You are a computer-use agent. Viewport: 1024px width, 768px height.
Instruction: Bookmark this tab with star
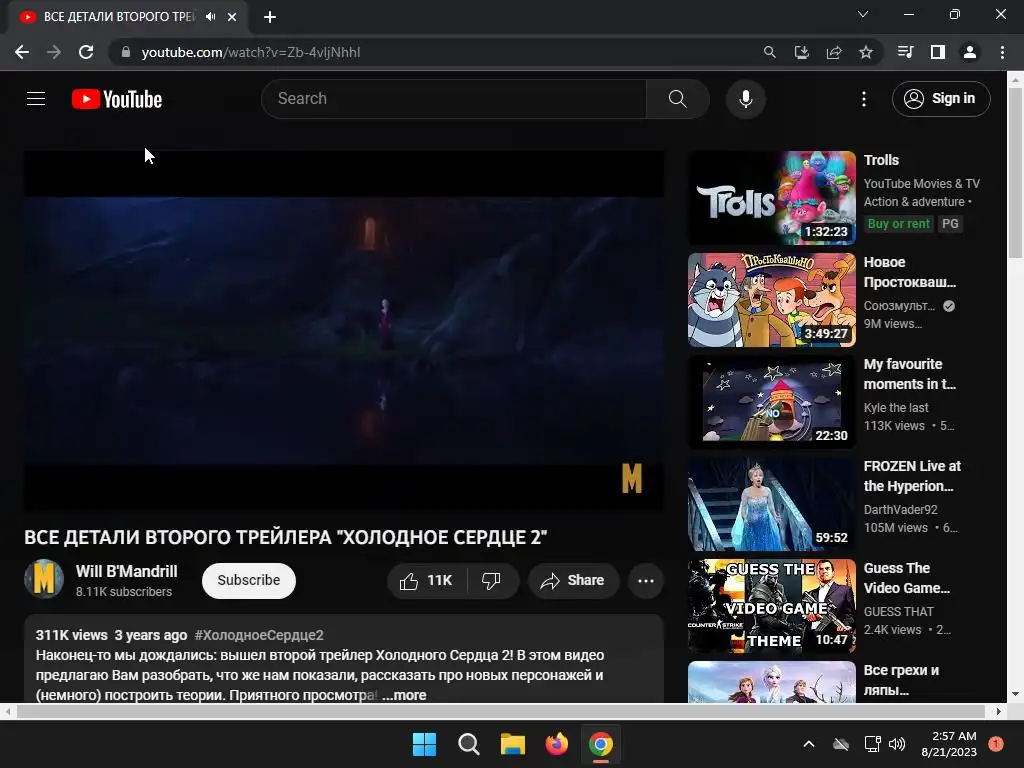click(x=866, y=52)
